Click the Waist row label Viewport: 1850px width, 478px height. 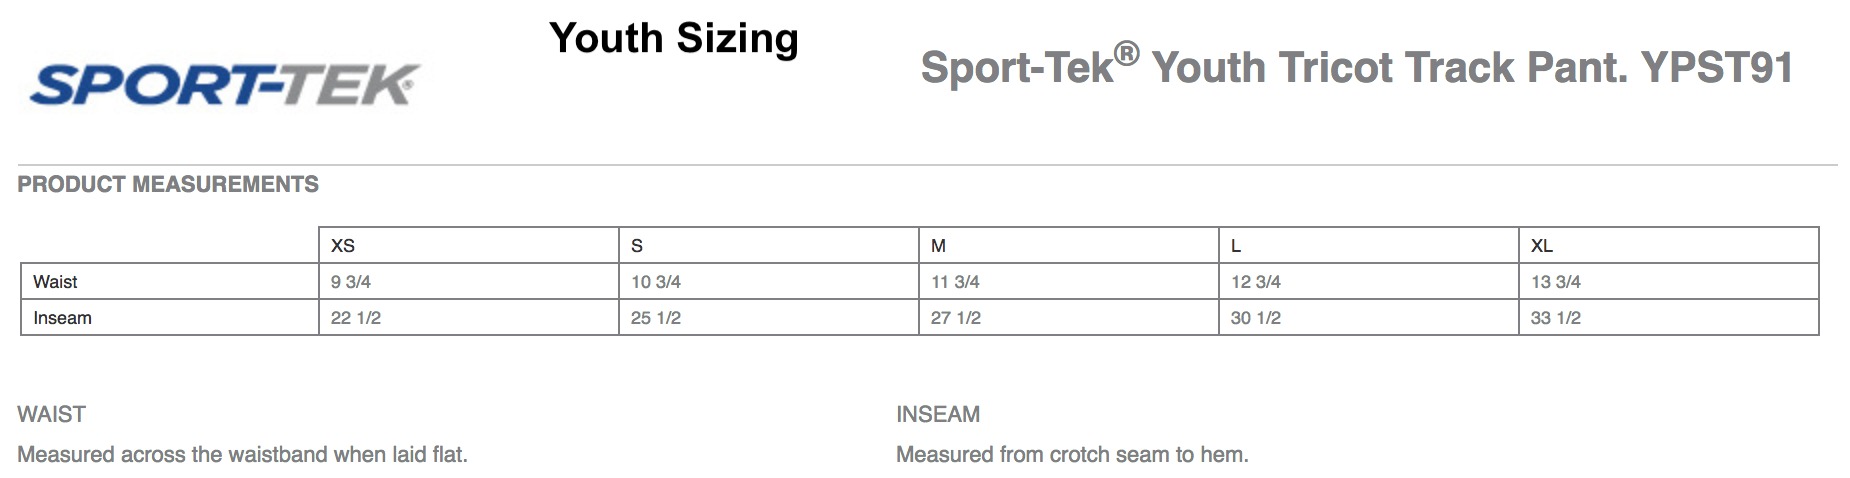55,282
